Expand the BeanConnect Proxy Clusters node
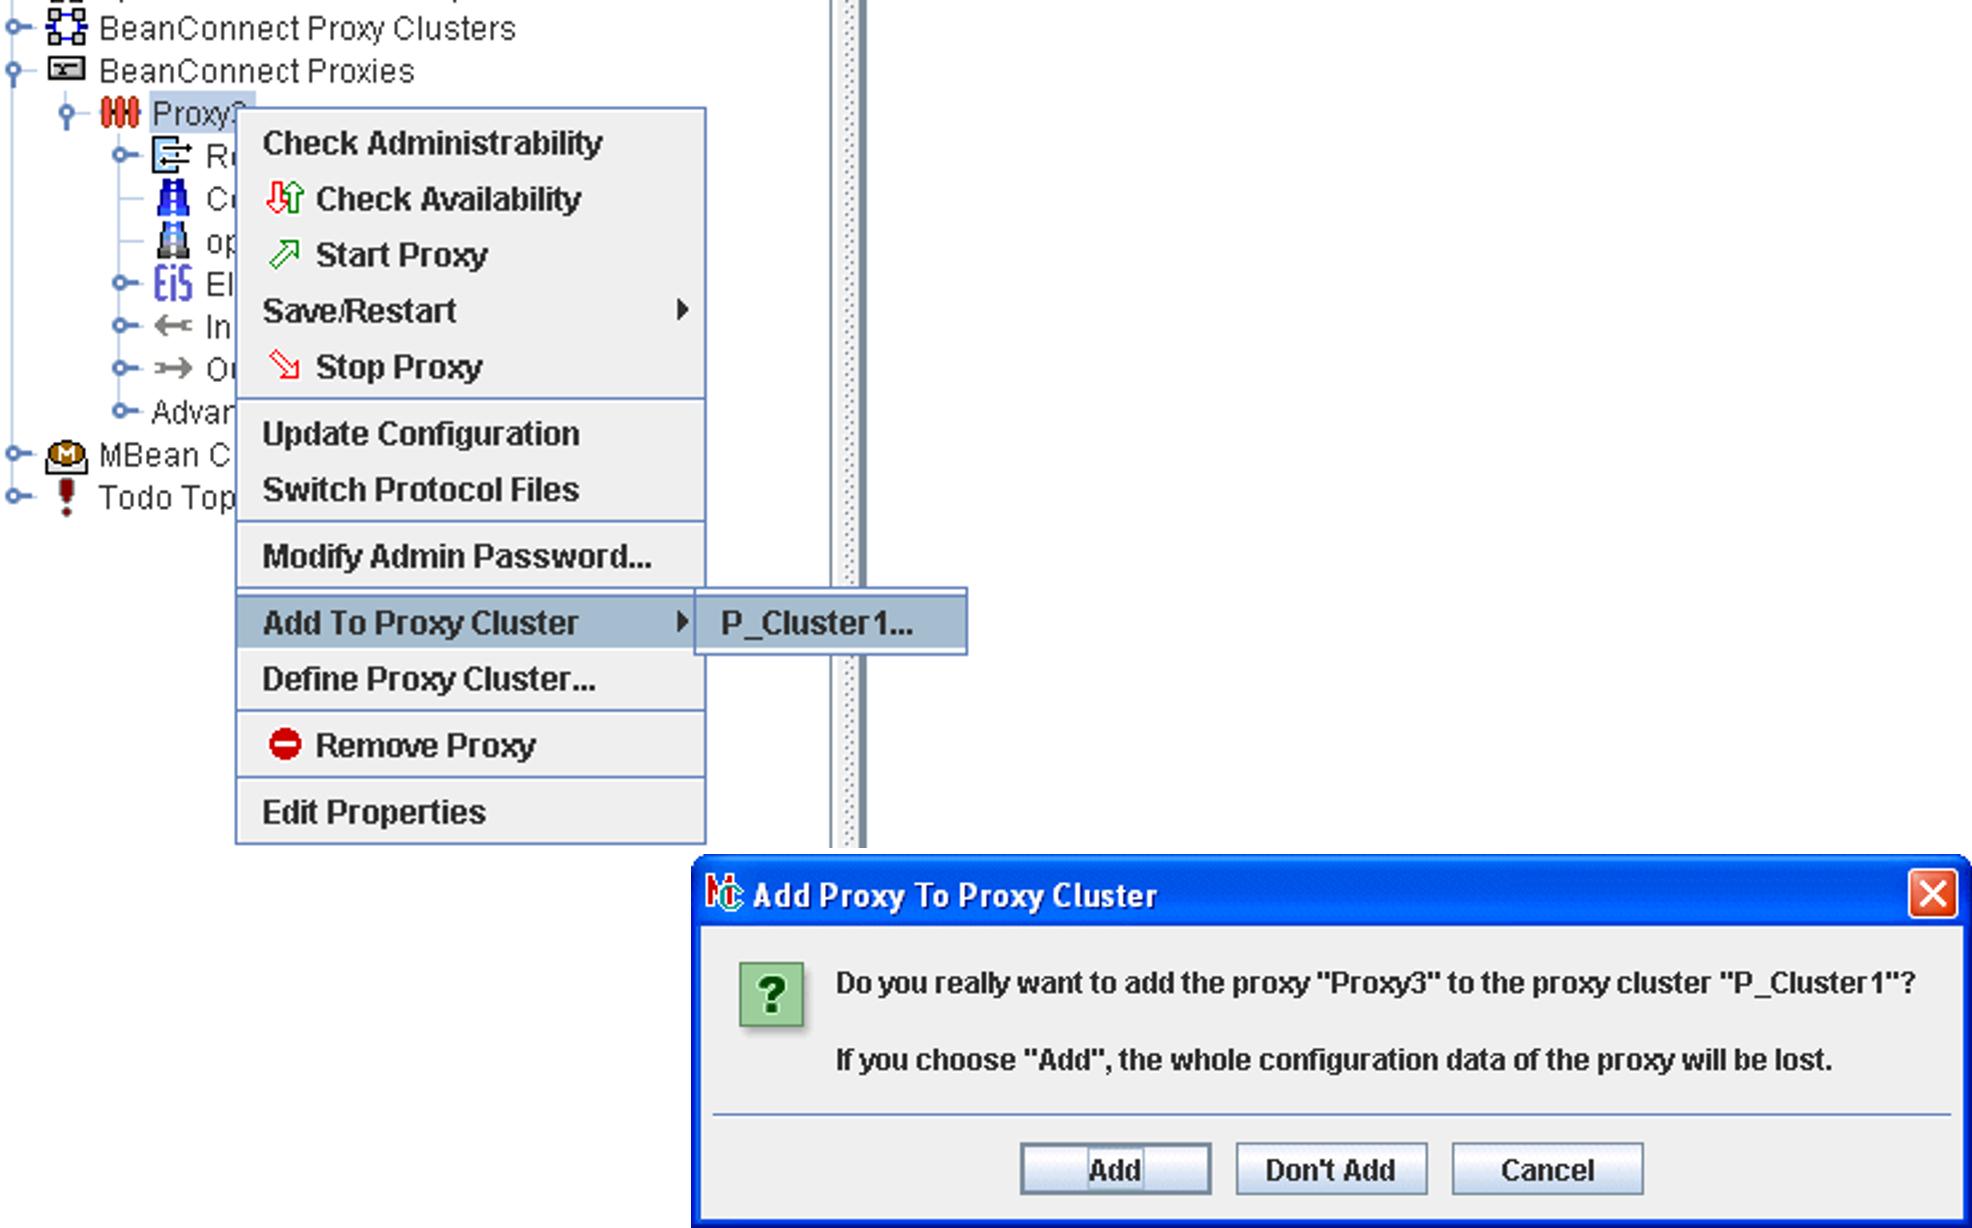The width and height of the screenshot is (1972, 1228). point(15,28)
